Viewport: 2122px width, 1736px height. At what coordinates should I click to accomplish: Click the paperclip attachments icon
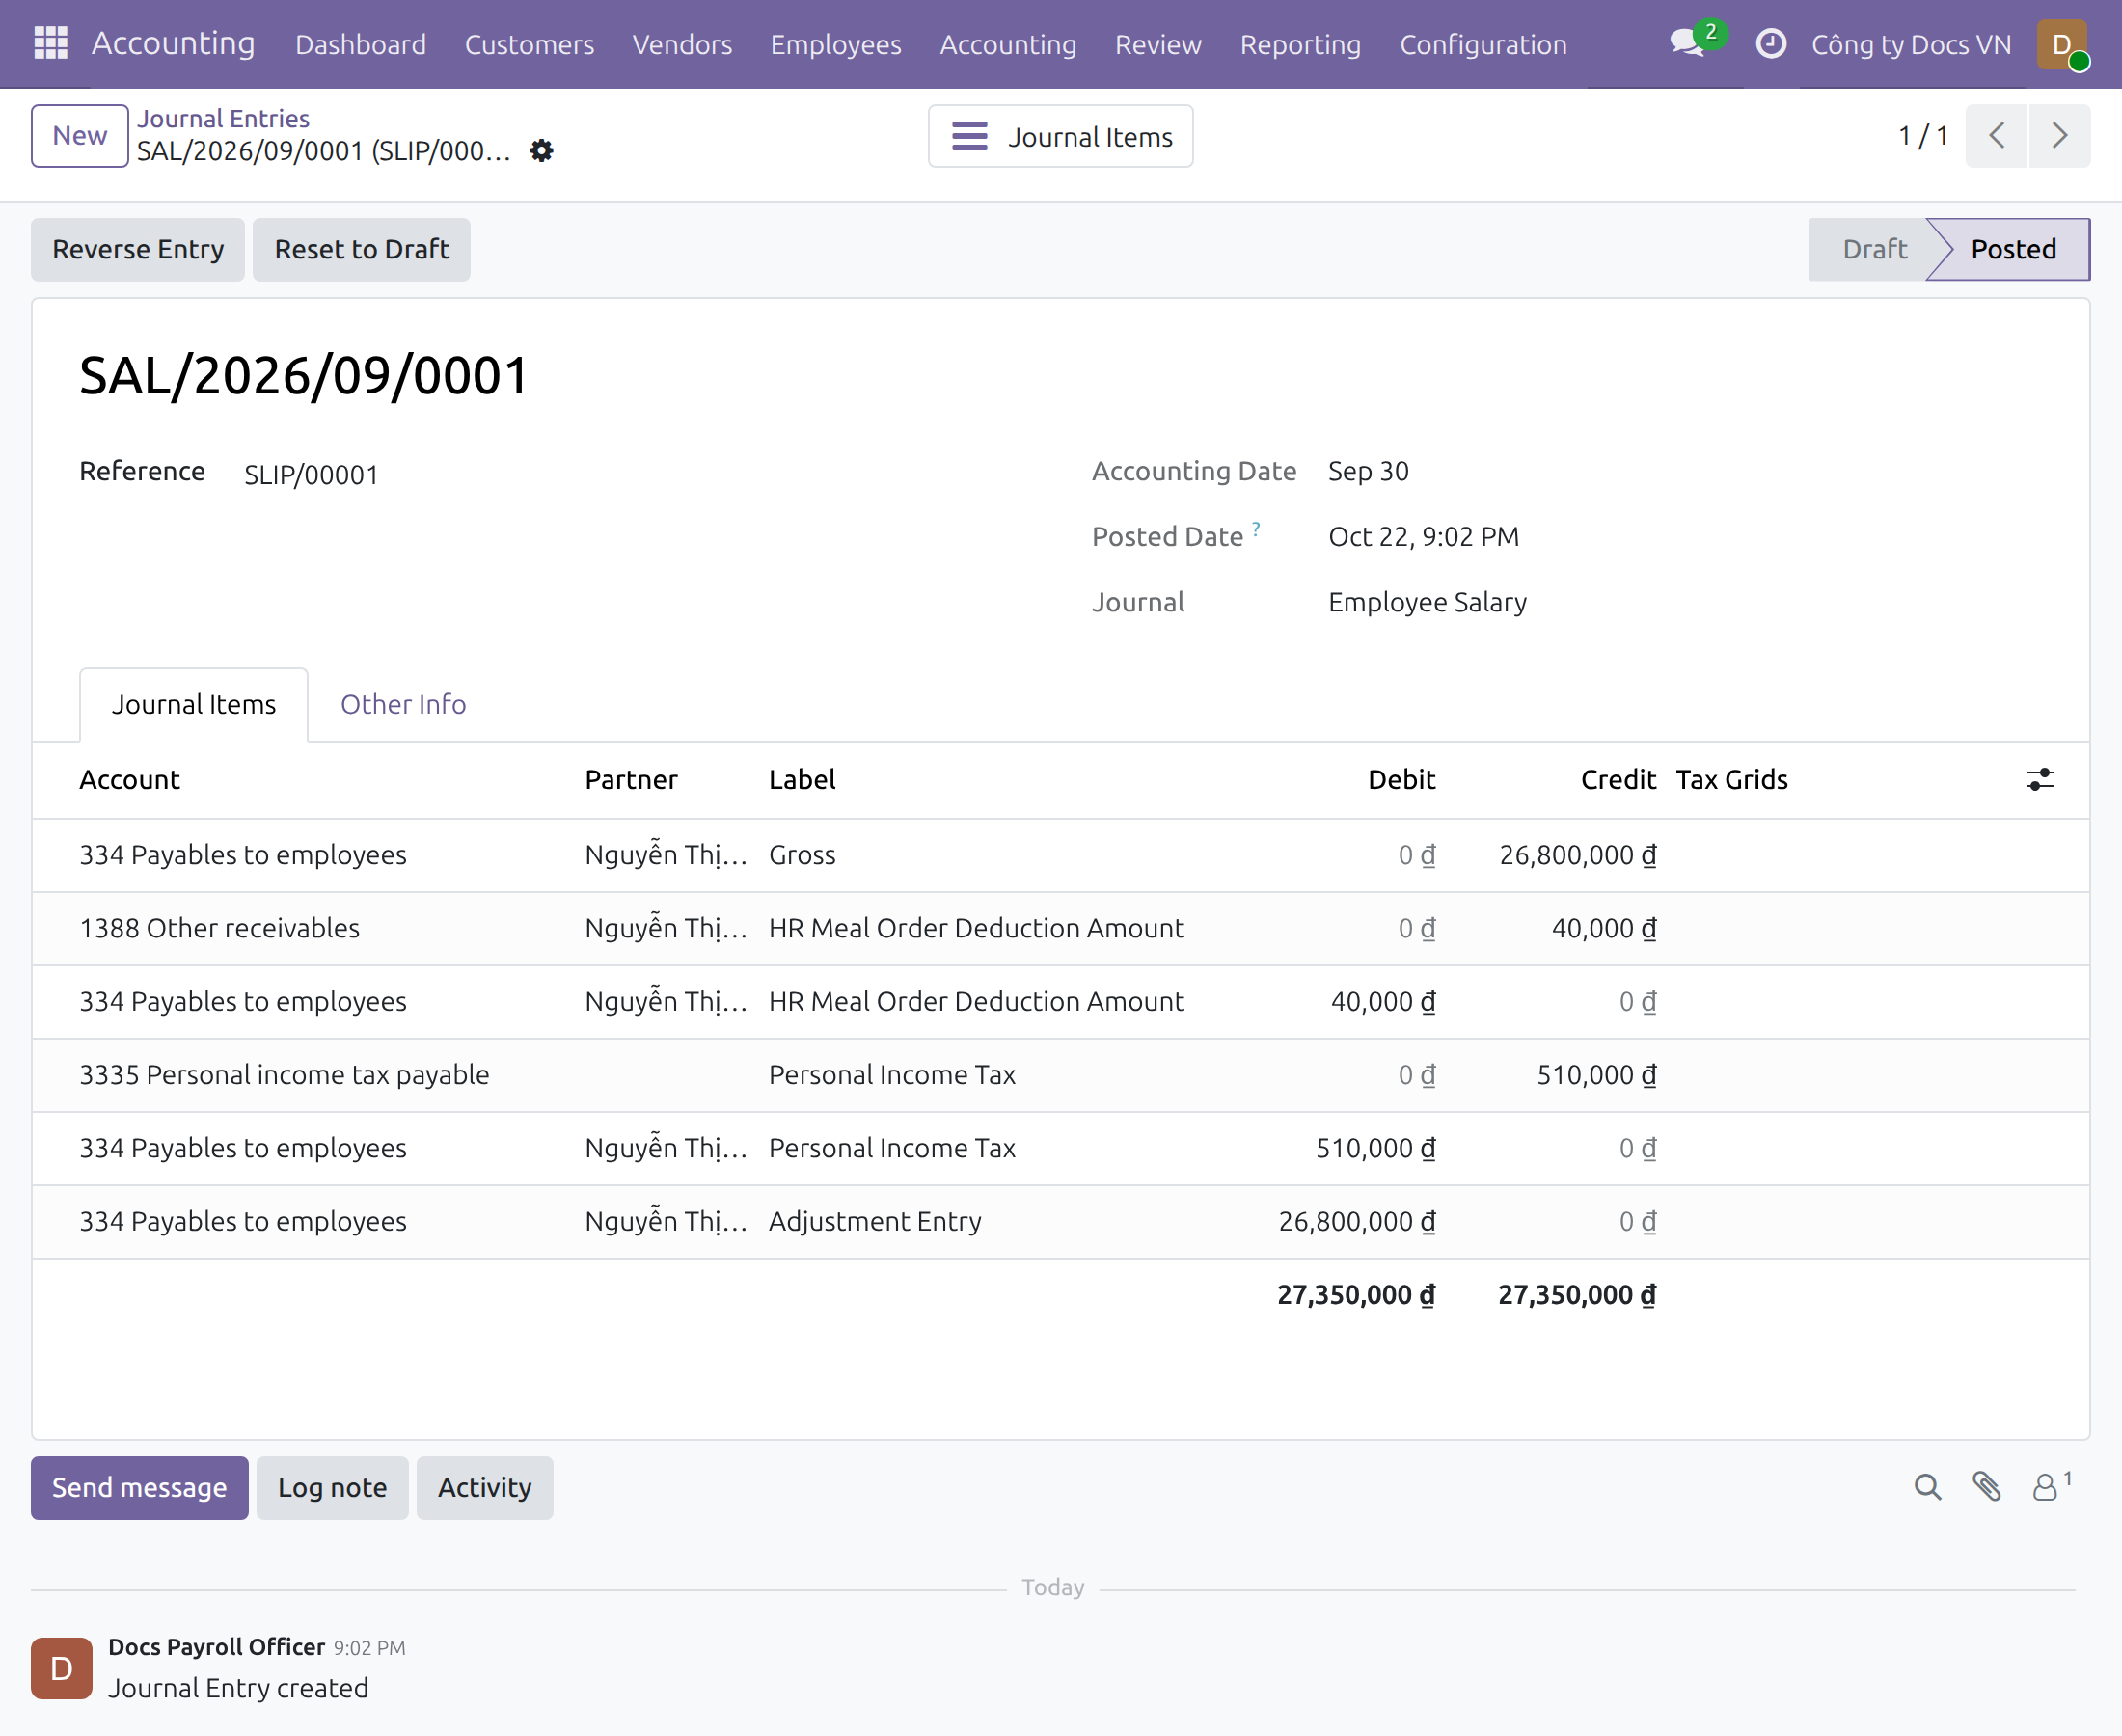pyautogui.click(x=1986, y=1486)
